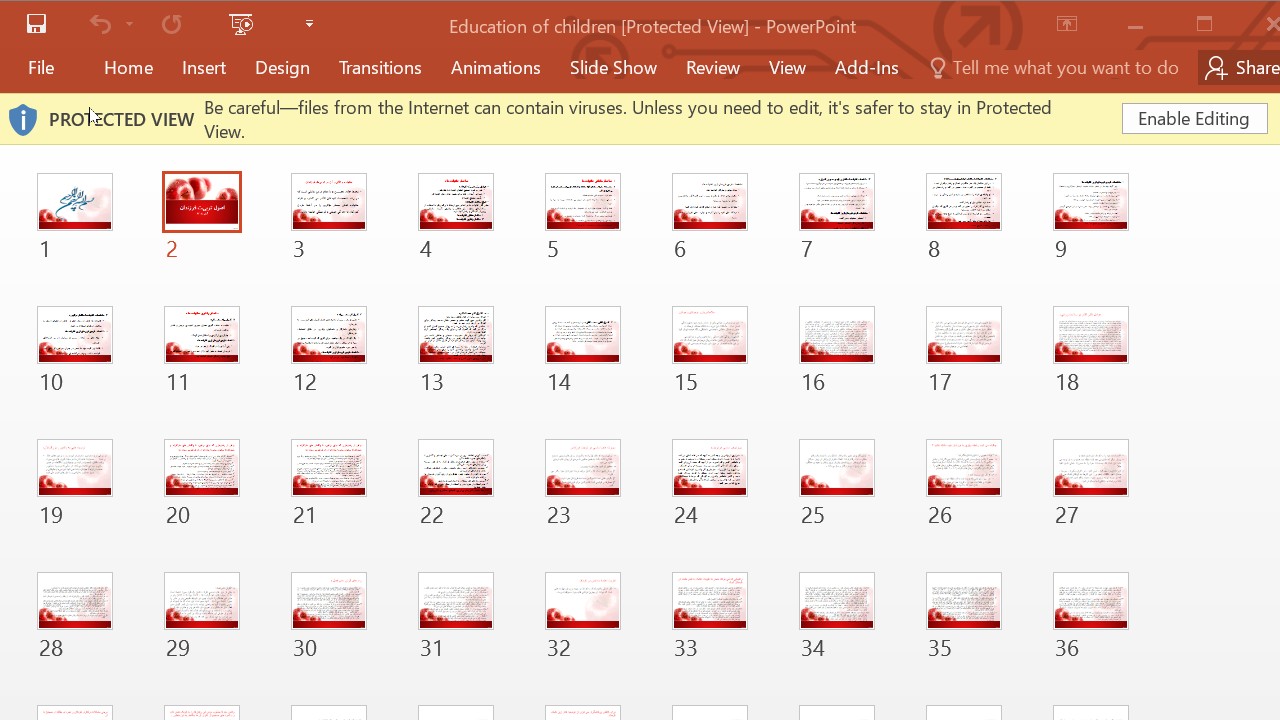Click the Save icon in Quick Access Toolbar
The width and height of the screenshot is (1280, 720).
(37, 25)
